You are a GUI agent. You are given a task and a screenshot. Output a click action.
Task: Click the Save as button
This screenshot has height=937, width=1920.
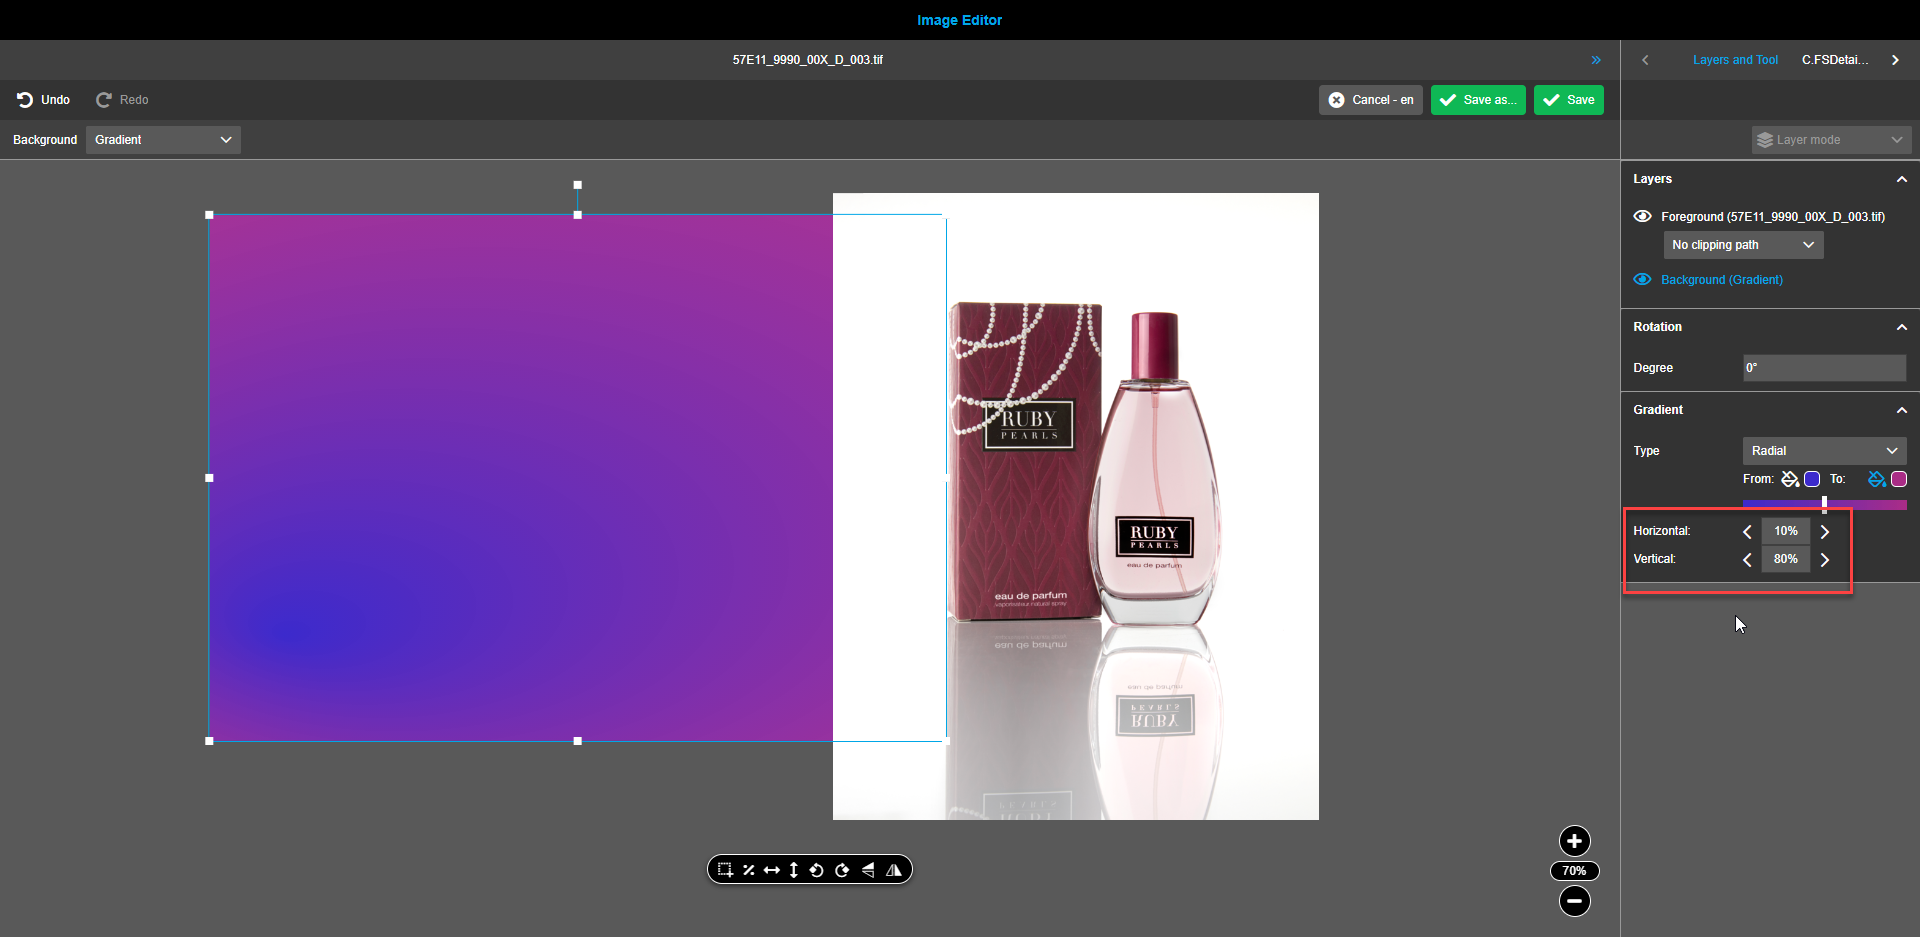(1478, 99)
